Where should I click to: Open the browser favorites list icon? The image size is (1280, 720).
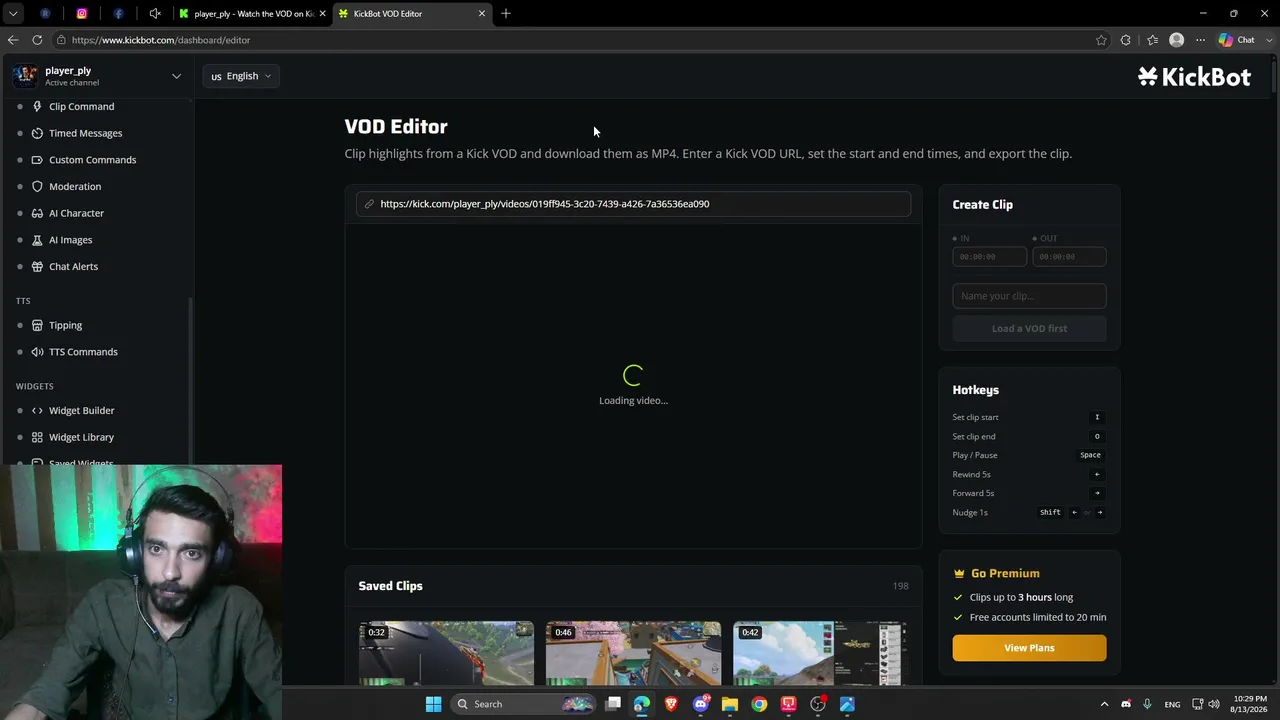[x=1152, y=40]
